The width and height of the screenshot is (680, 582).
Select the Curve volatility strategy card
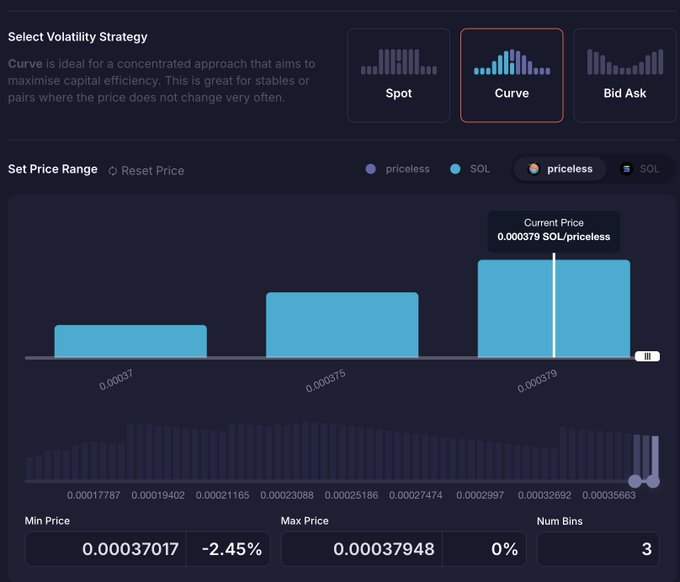click(512, 75)
